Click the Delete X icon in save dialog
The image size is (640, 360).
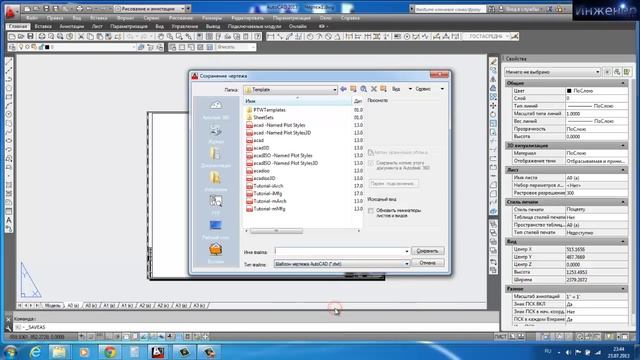(373, 89)
